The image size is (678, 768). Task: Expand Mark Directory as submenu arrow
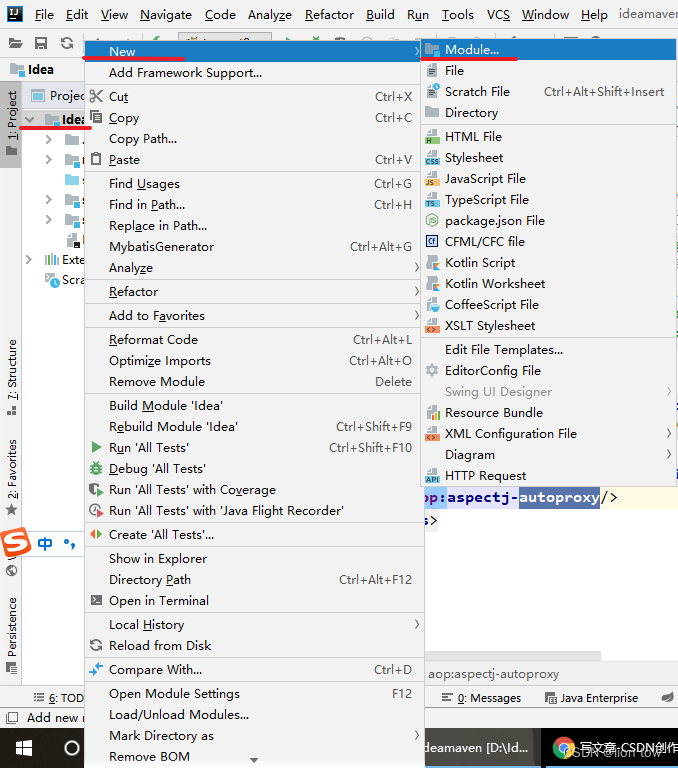(x=416, y=735)
